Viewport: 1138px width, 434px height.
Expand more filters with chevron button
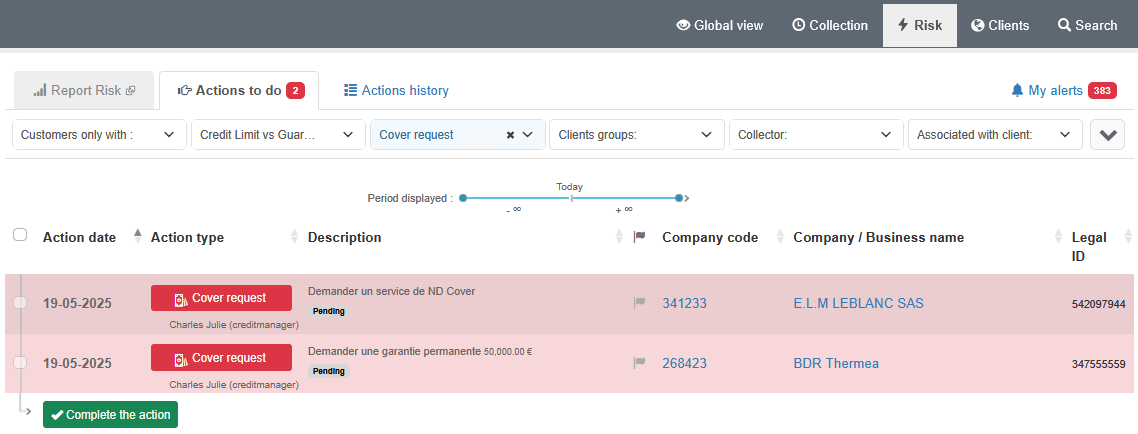[x=1107, y=135]
